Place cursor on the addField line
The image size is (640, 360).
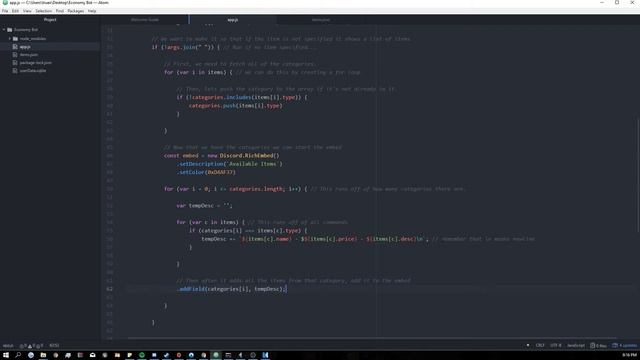[x=232, y=289]
